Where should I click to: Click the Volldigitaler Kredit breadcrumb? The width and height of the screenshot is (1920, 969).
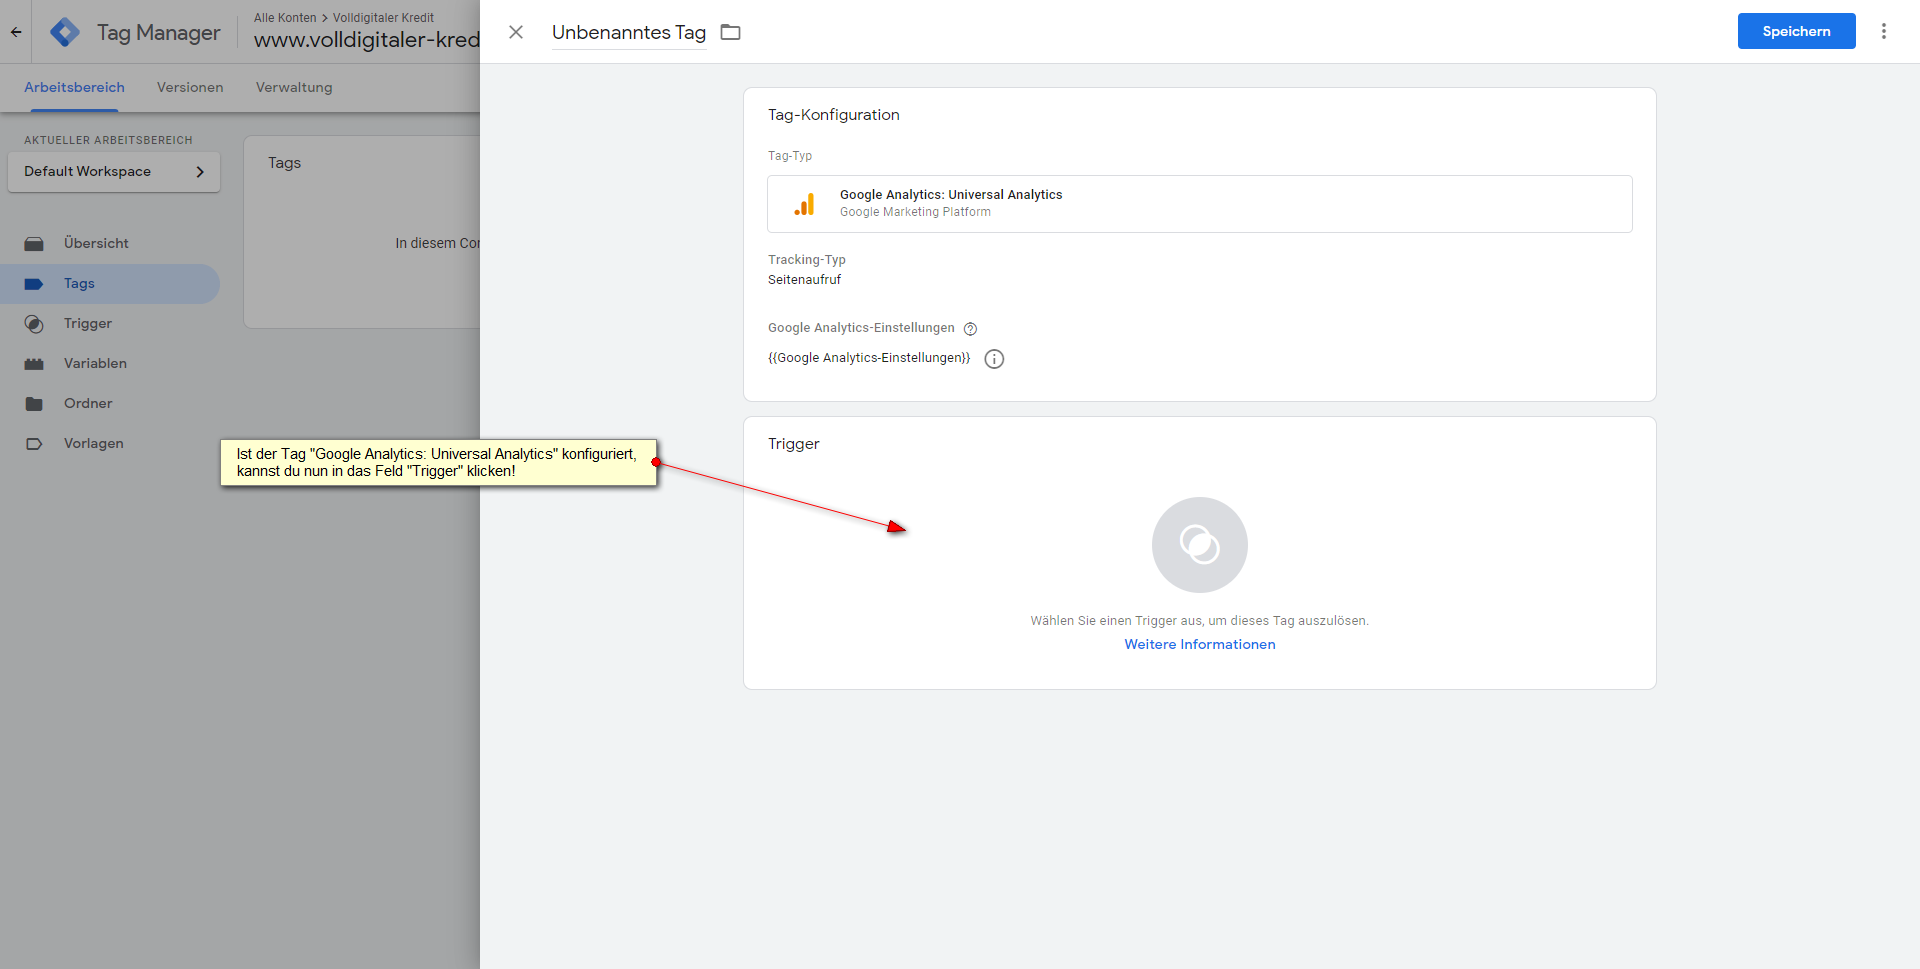[383, 18]
